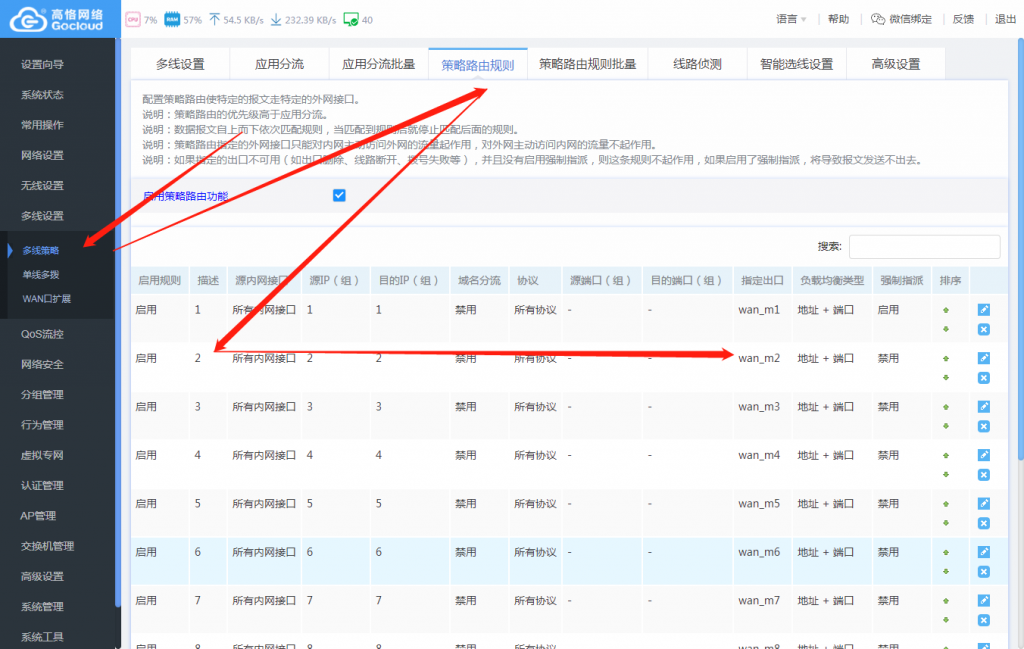Image resolution: width=1024 pixels, height=649 pixels.
Task: Click the delete icon for rule 6
Action: click(983, 572)
